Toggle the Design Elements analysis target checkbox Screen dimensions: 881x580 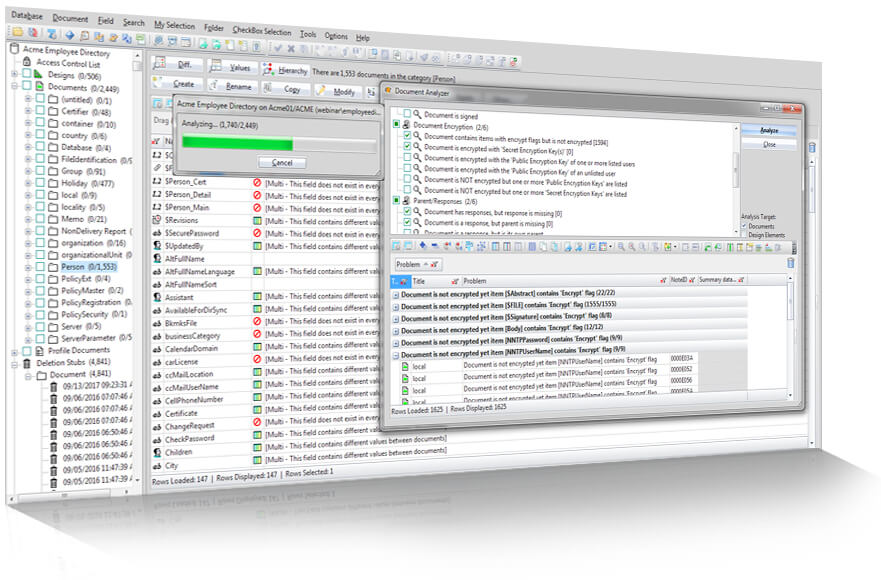point(743,234)
